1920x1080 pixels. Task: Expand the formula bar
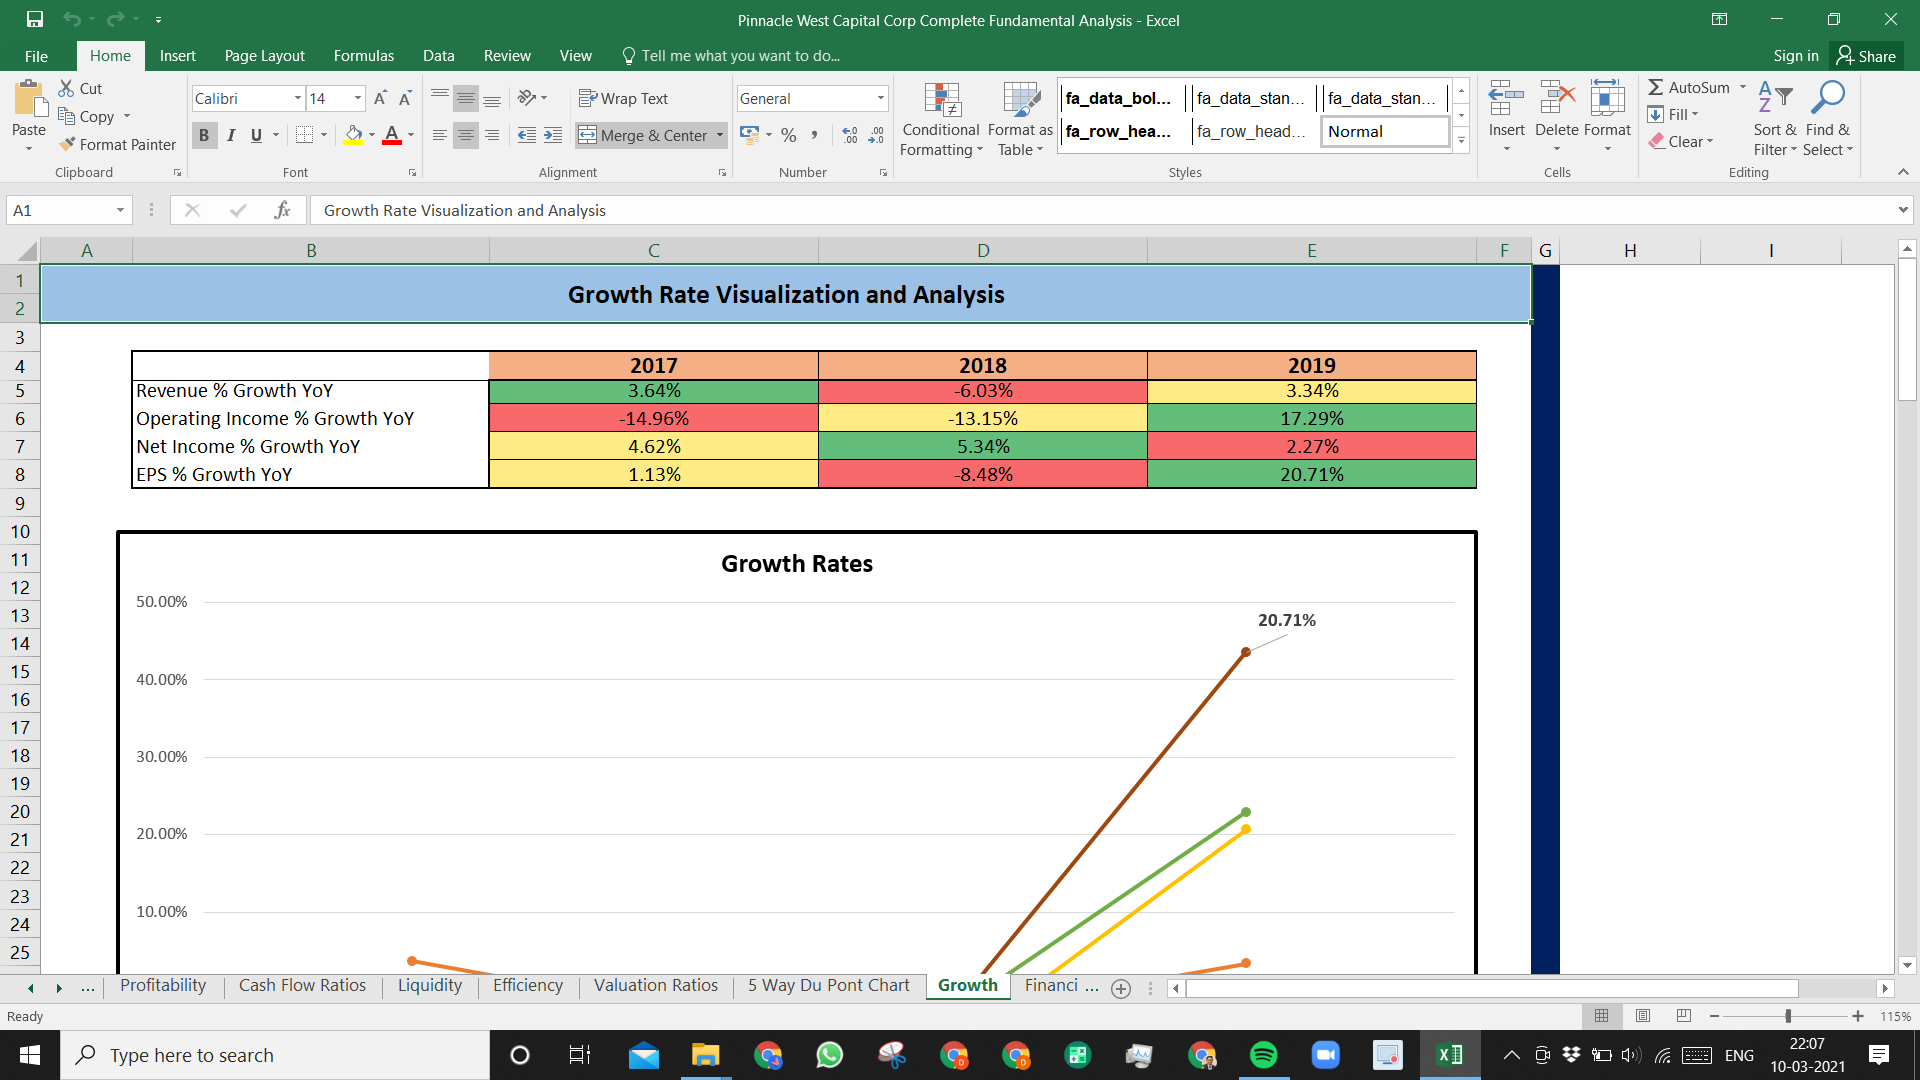click(x=1902, y=210)
